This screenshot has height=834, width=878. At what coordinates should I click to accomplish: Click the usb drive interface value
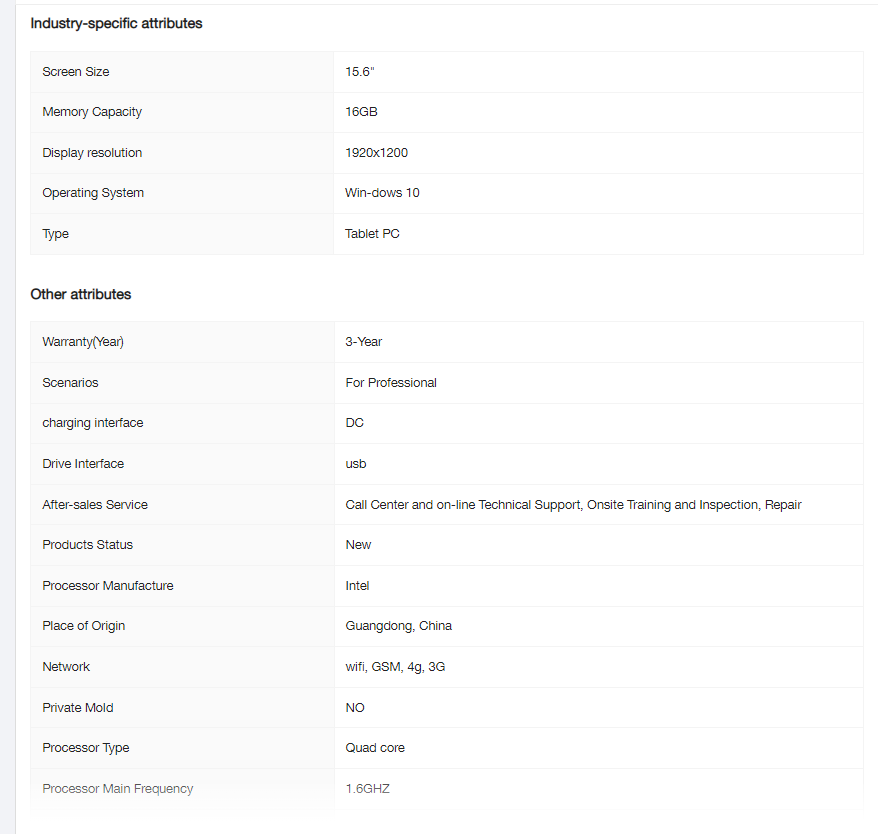pyautogui.click(x=356, y=464)
